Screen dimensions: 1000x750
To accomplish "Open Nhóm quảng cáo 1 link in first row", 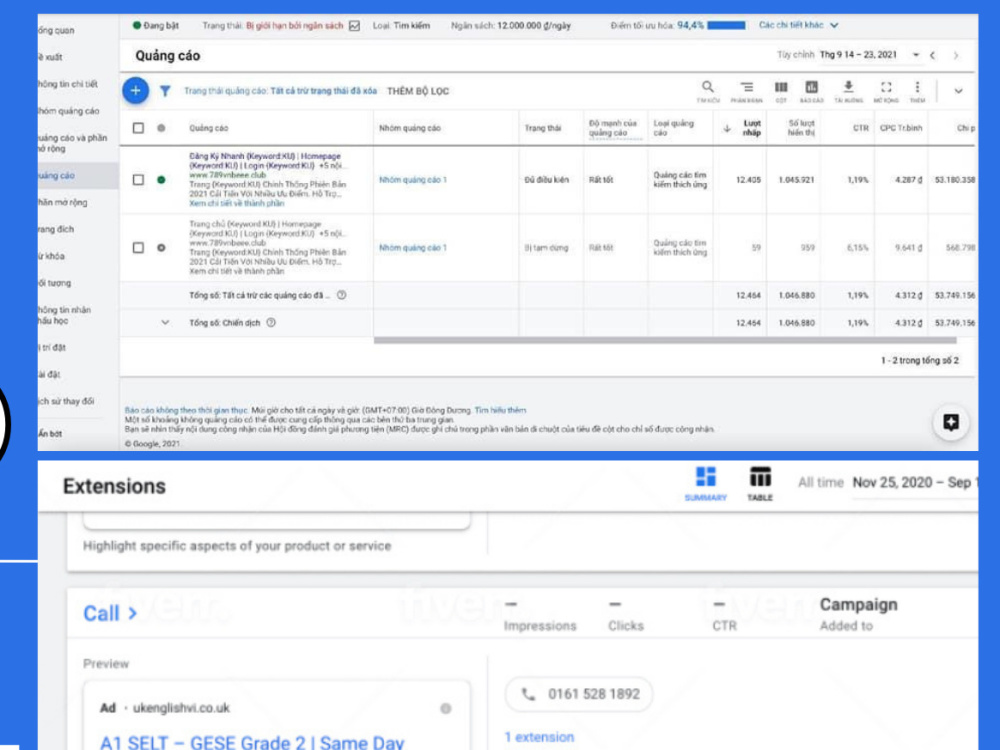I will click(413, 180).
